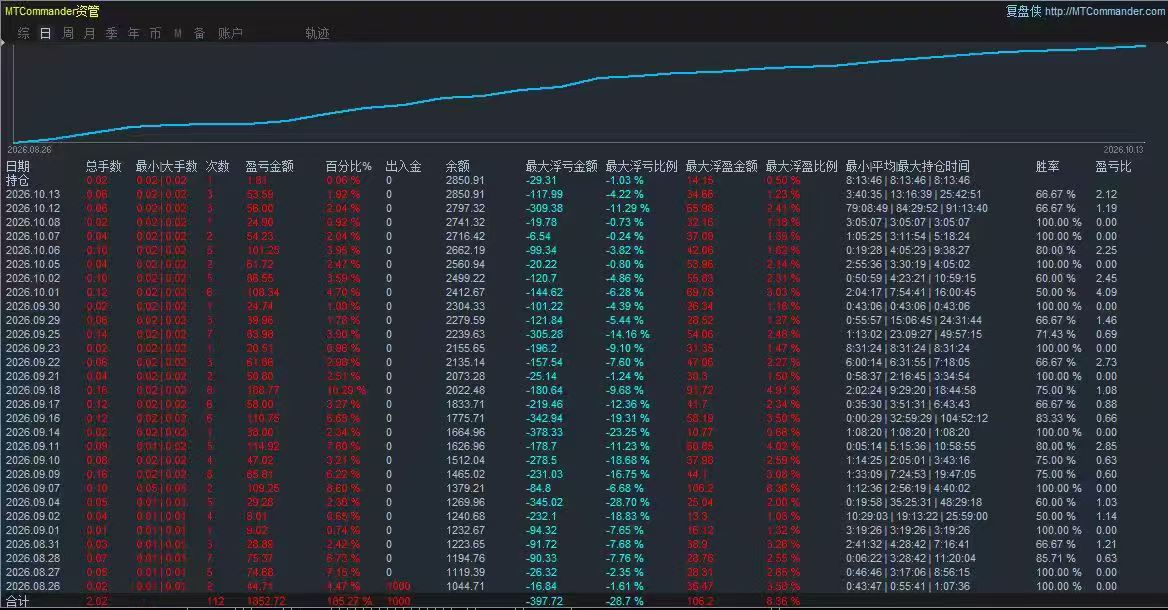Click the balance value 1044.71

click(465, 586)
